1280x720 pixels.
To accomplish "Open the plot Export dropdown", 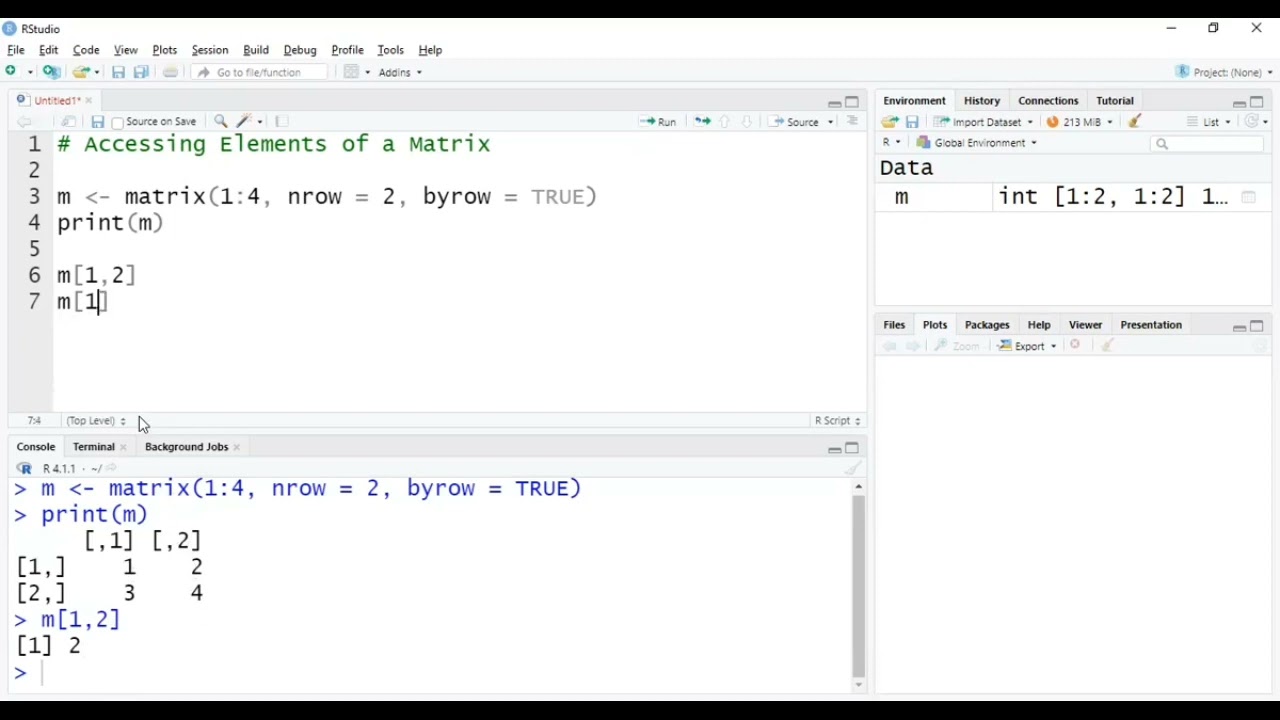I will point(1027,346).
